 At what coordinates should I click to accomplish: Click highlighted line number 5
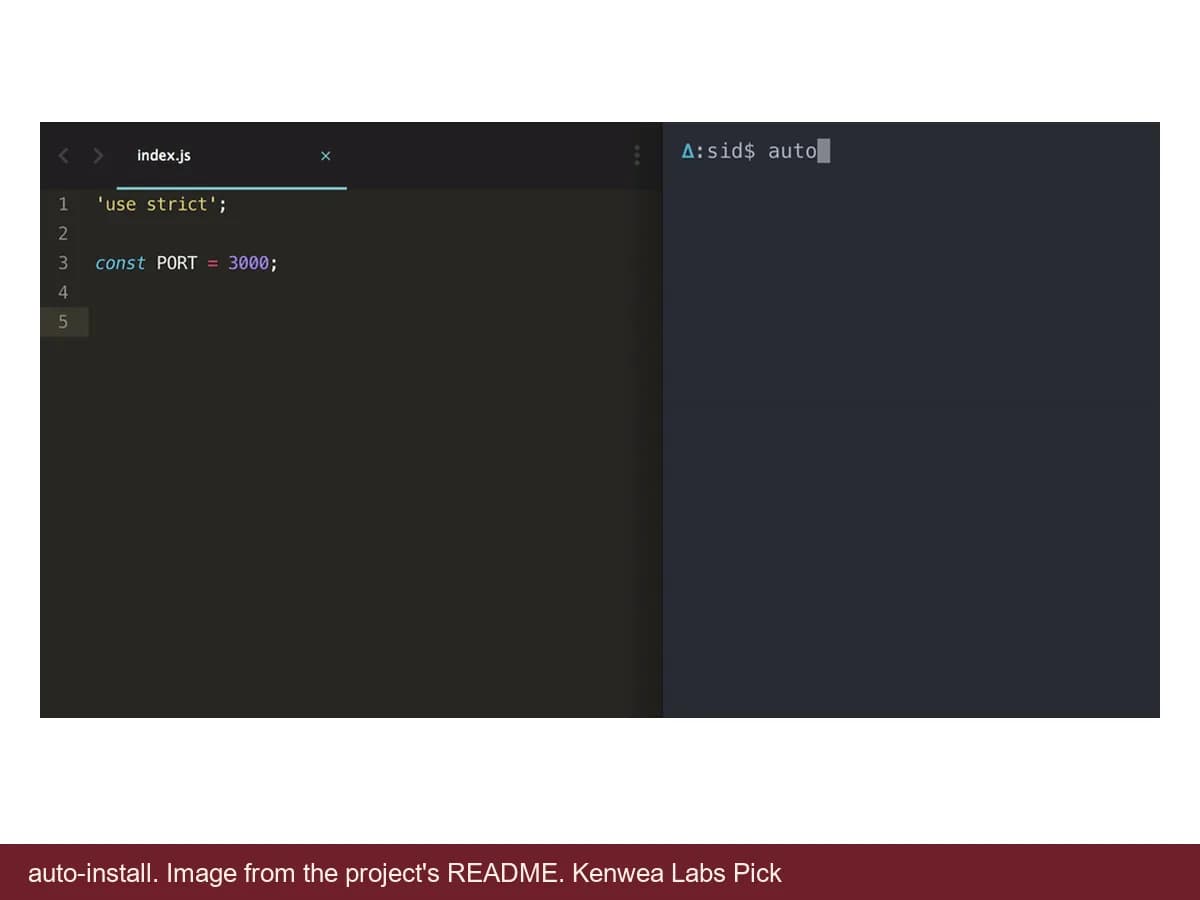(63, 322)
